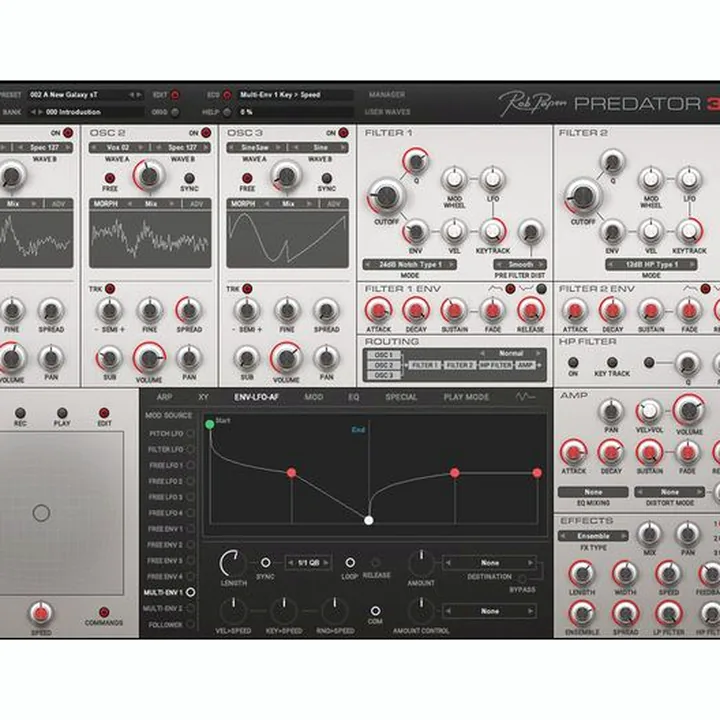Open USER WAVES
This screenshot has height=720, width=720.
point(388,112)
